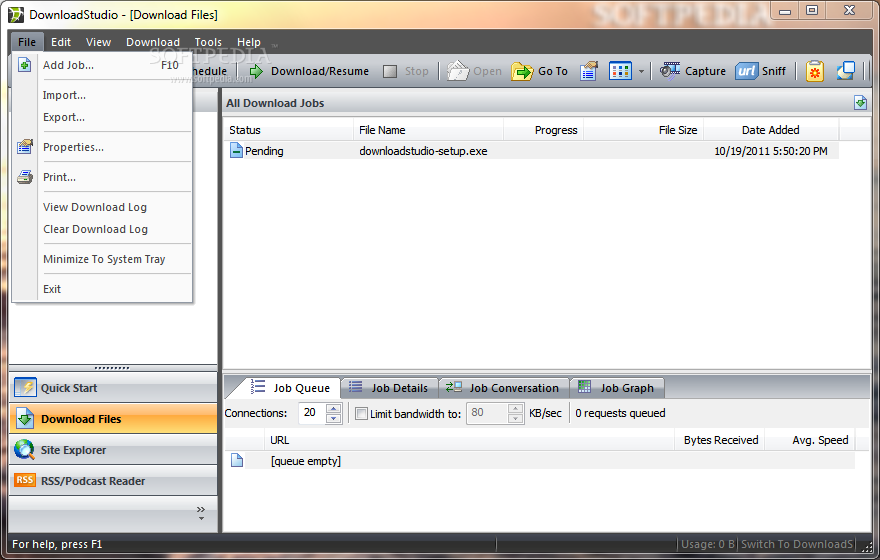880x560 pixels.
Task: Click the add job icon in All Download Jobs header
Action: point(860,103)
